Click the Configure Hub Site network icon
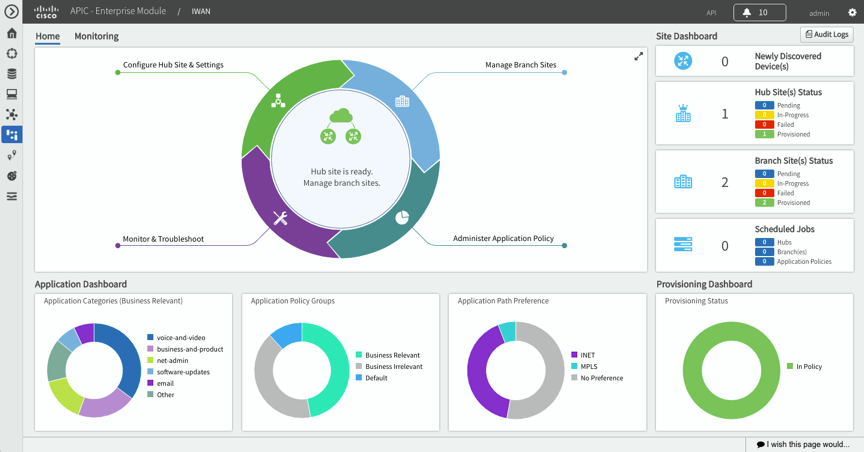 tap(279, 101)
